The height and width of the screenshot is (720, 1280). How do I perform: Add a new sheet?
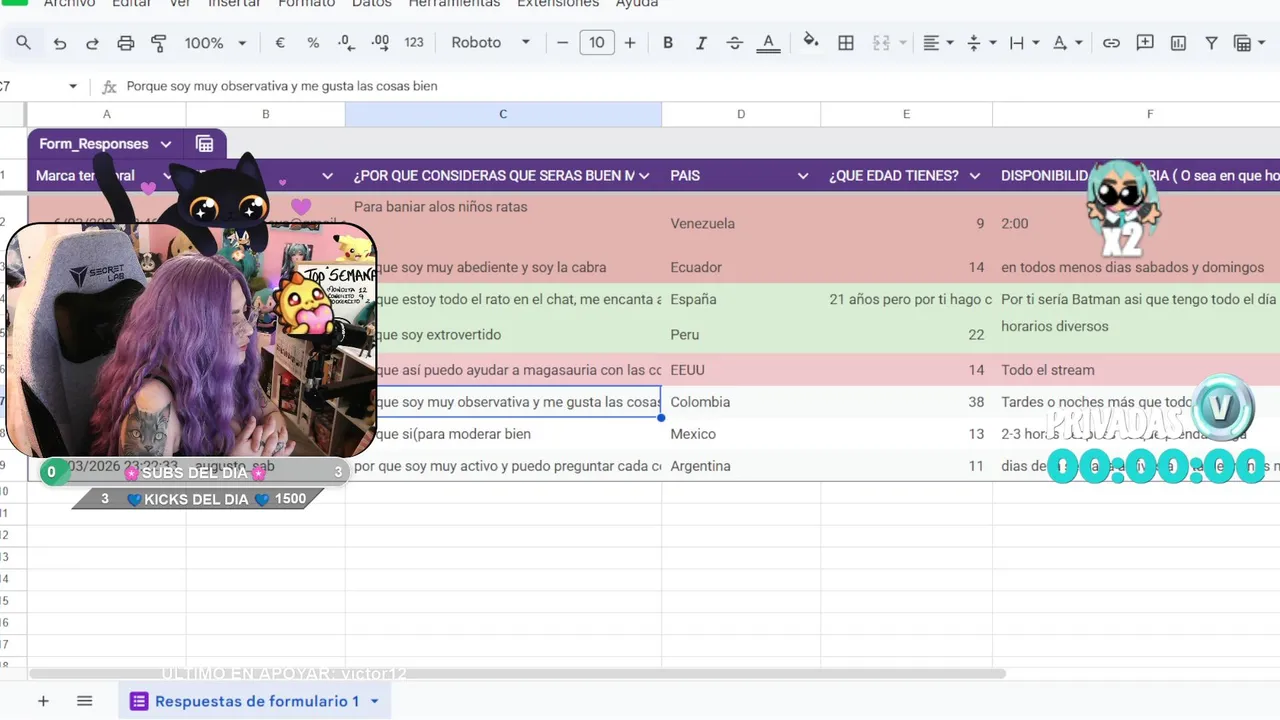tap(43, 701)
